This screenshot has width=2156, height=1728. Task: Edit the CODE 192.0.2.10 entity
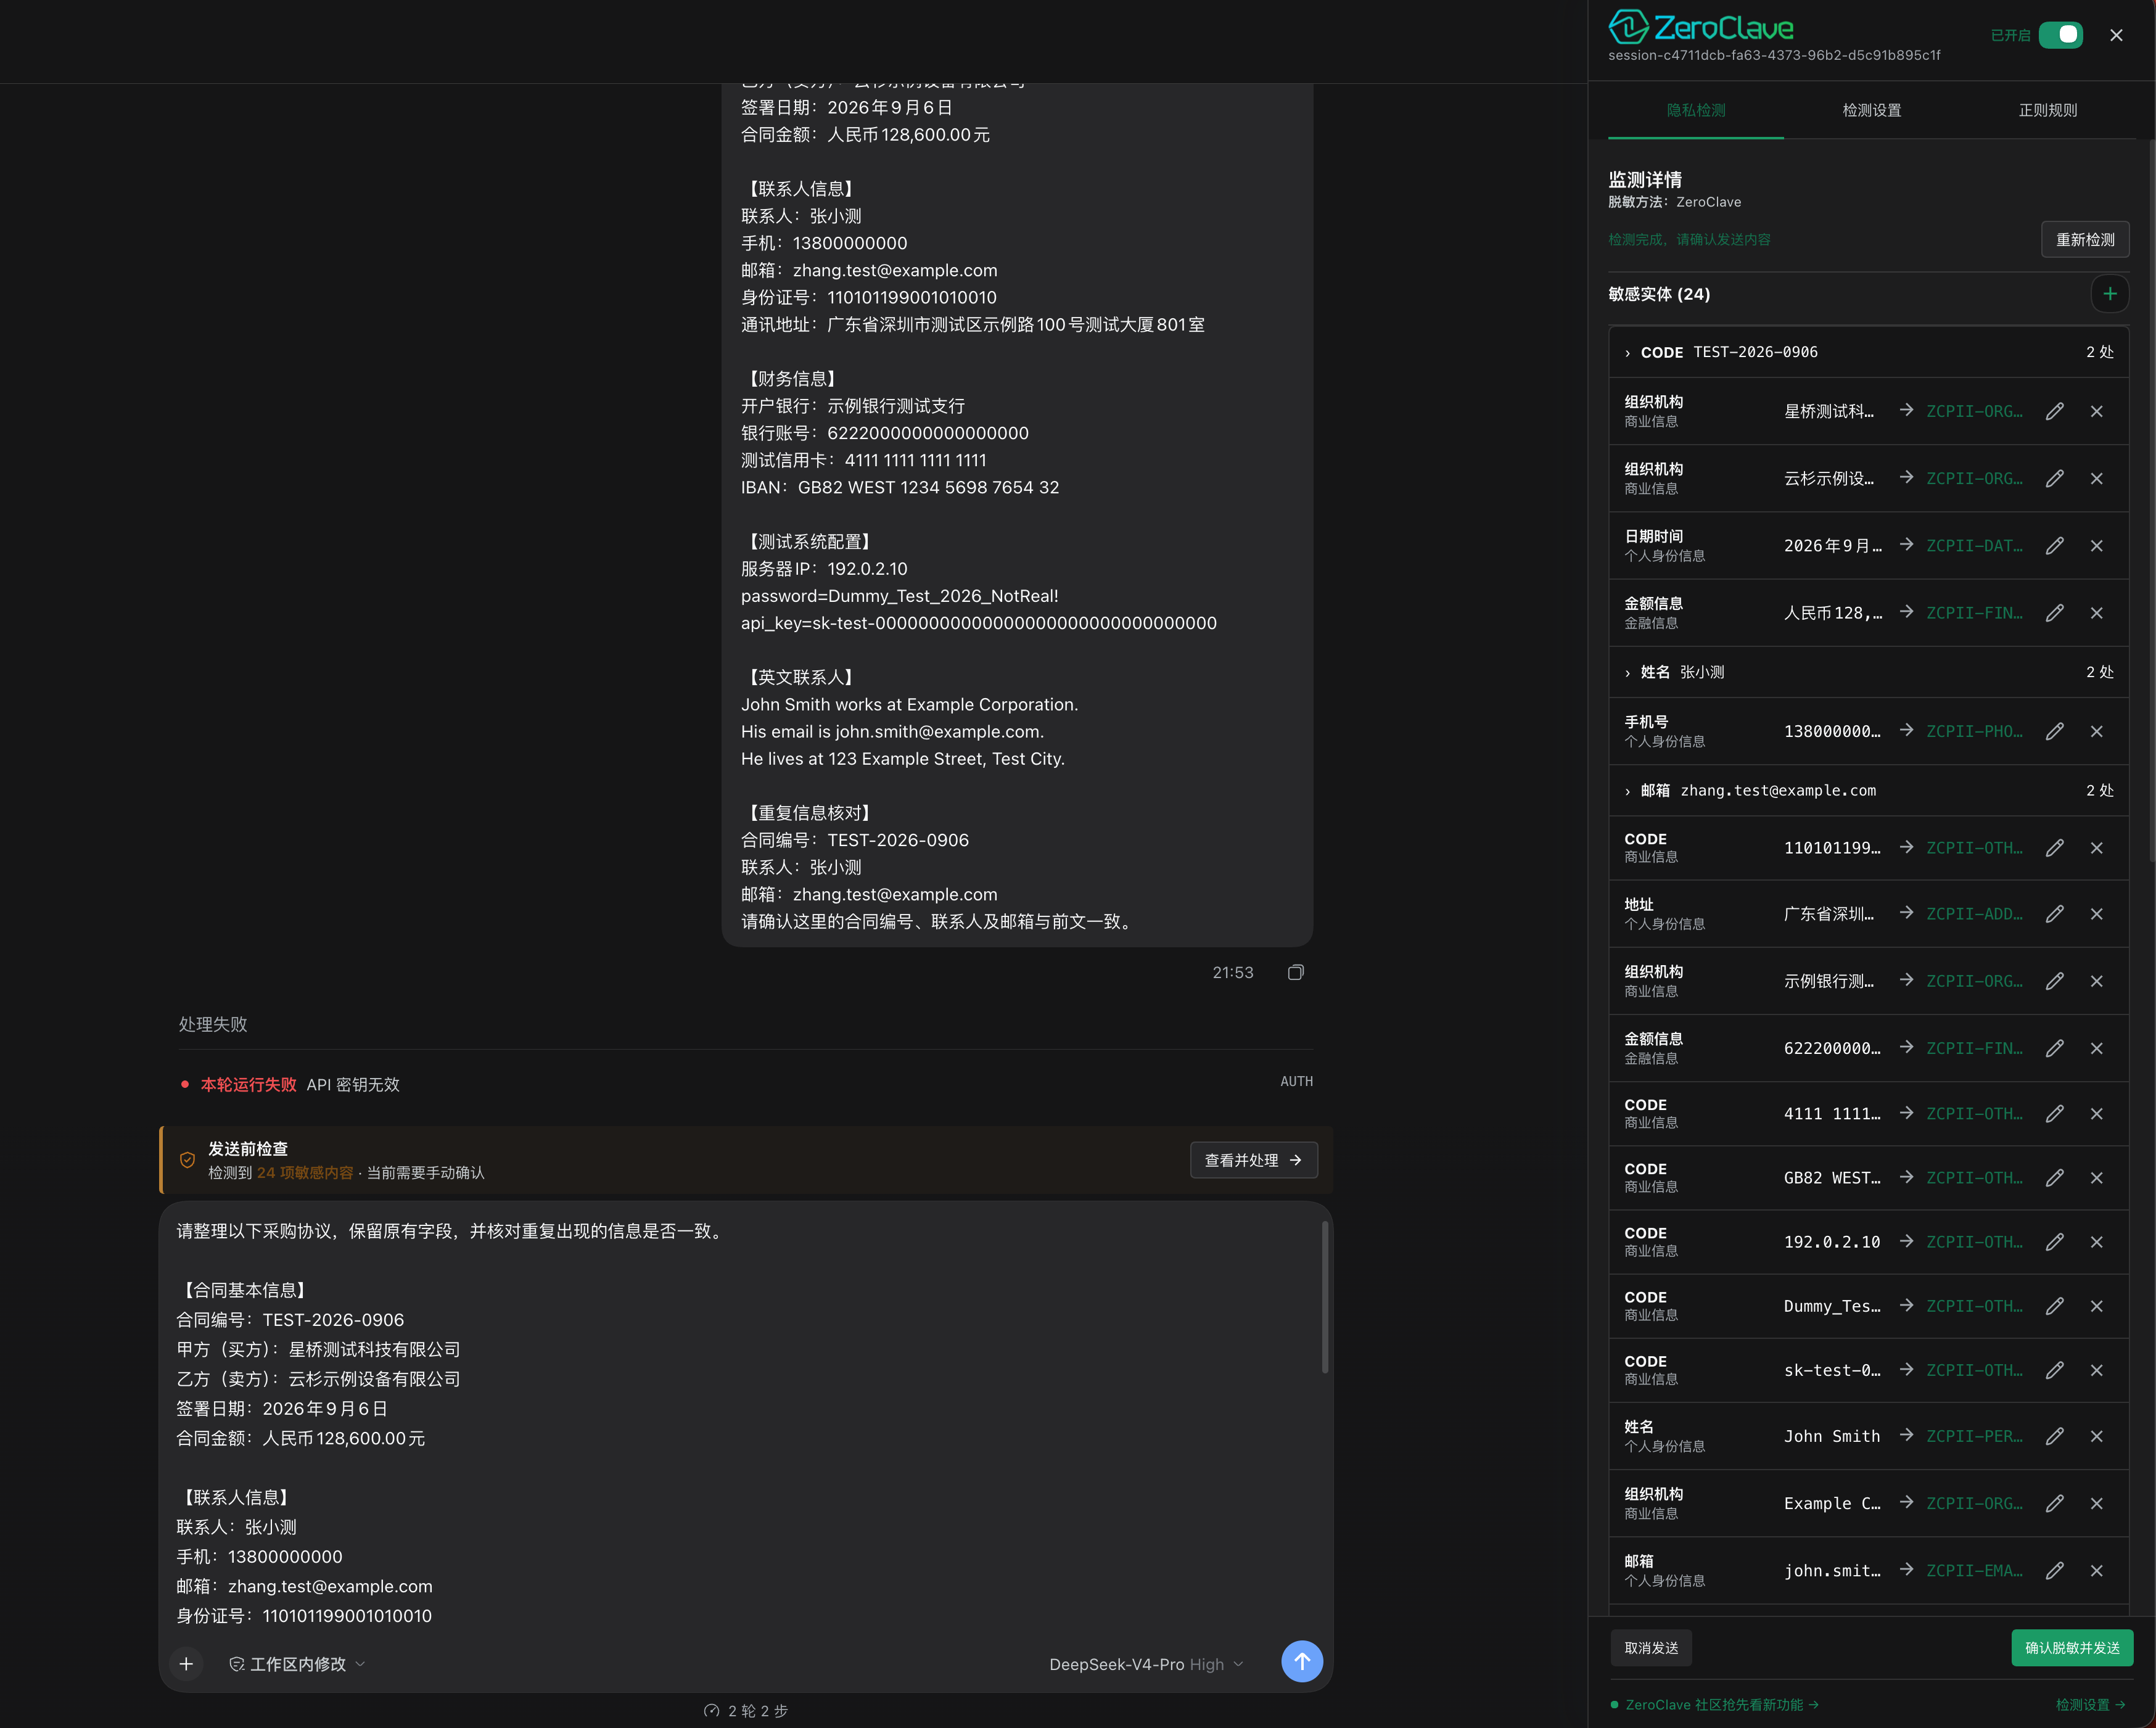(2054, 1241)
